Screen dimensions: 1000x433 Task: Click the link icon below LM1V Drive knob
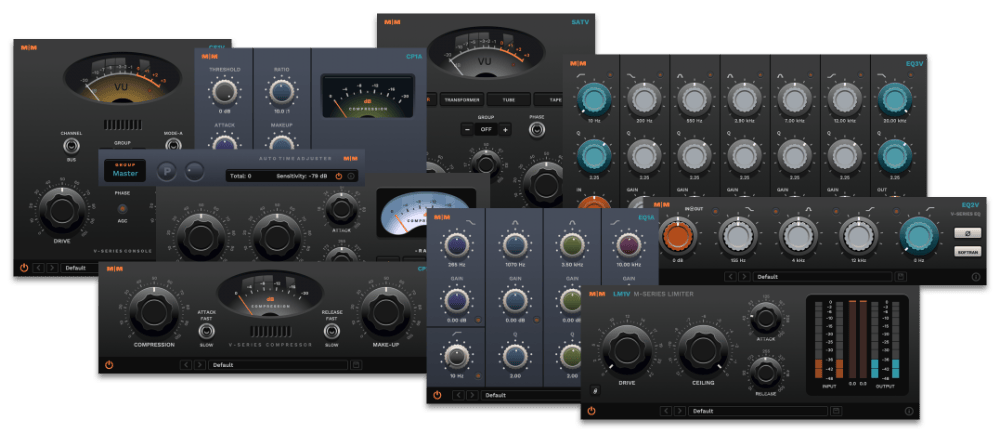point(594,390)
